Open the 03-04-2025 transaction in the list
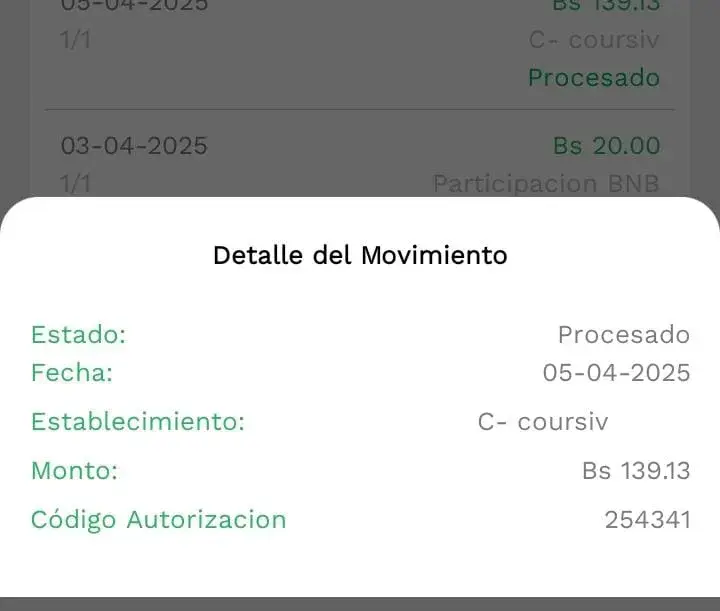Screen dimensions: 720x611 point(134,146)
